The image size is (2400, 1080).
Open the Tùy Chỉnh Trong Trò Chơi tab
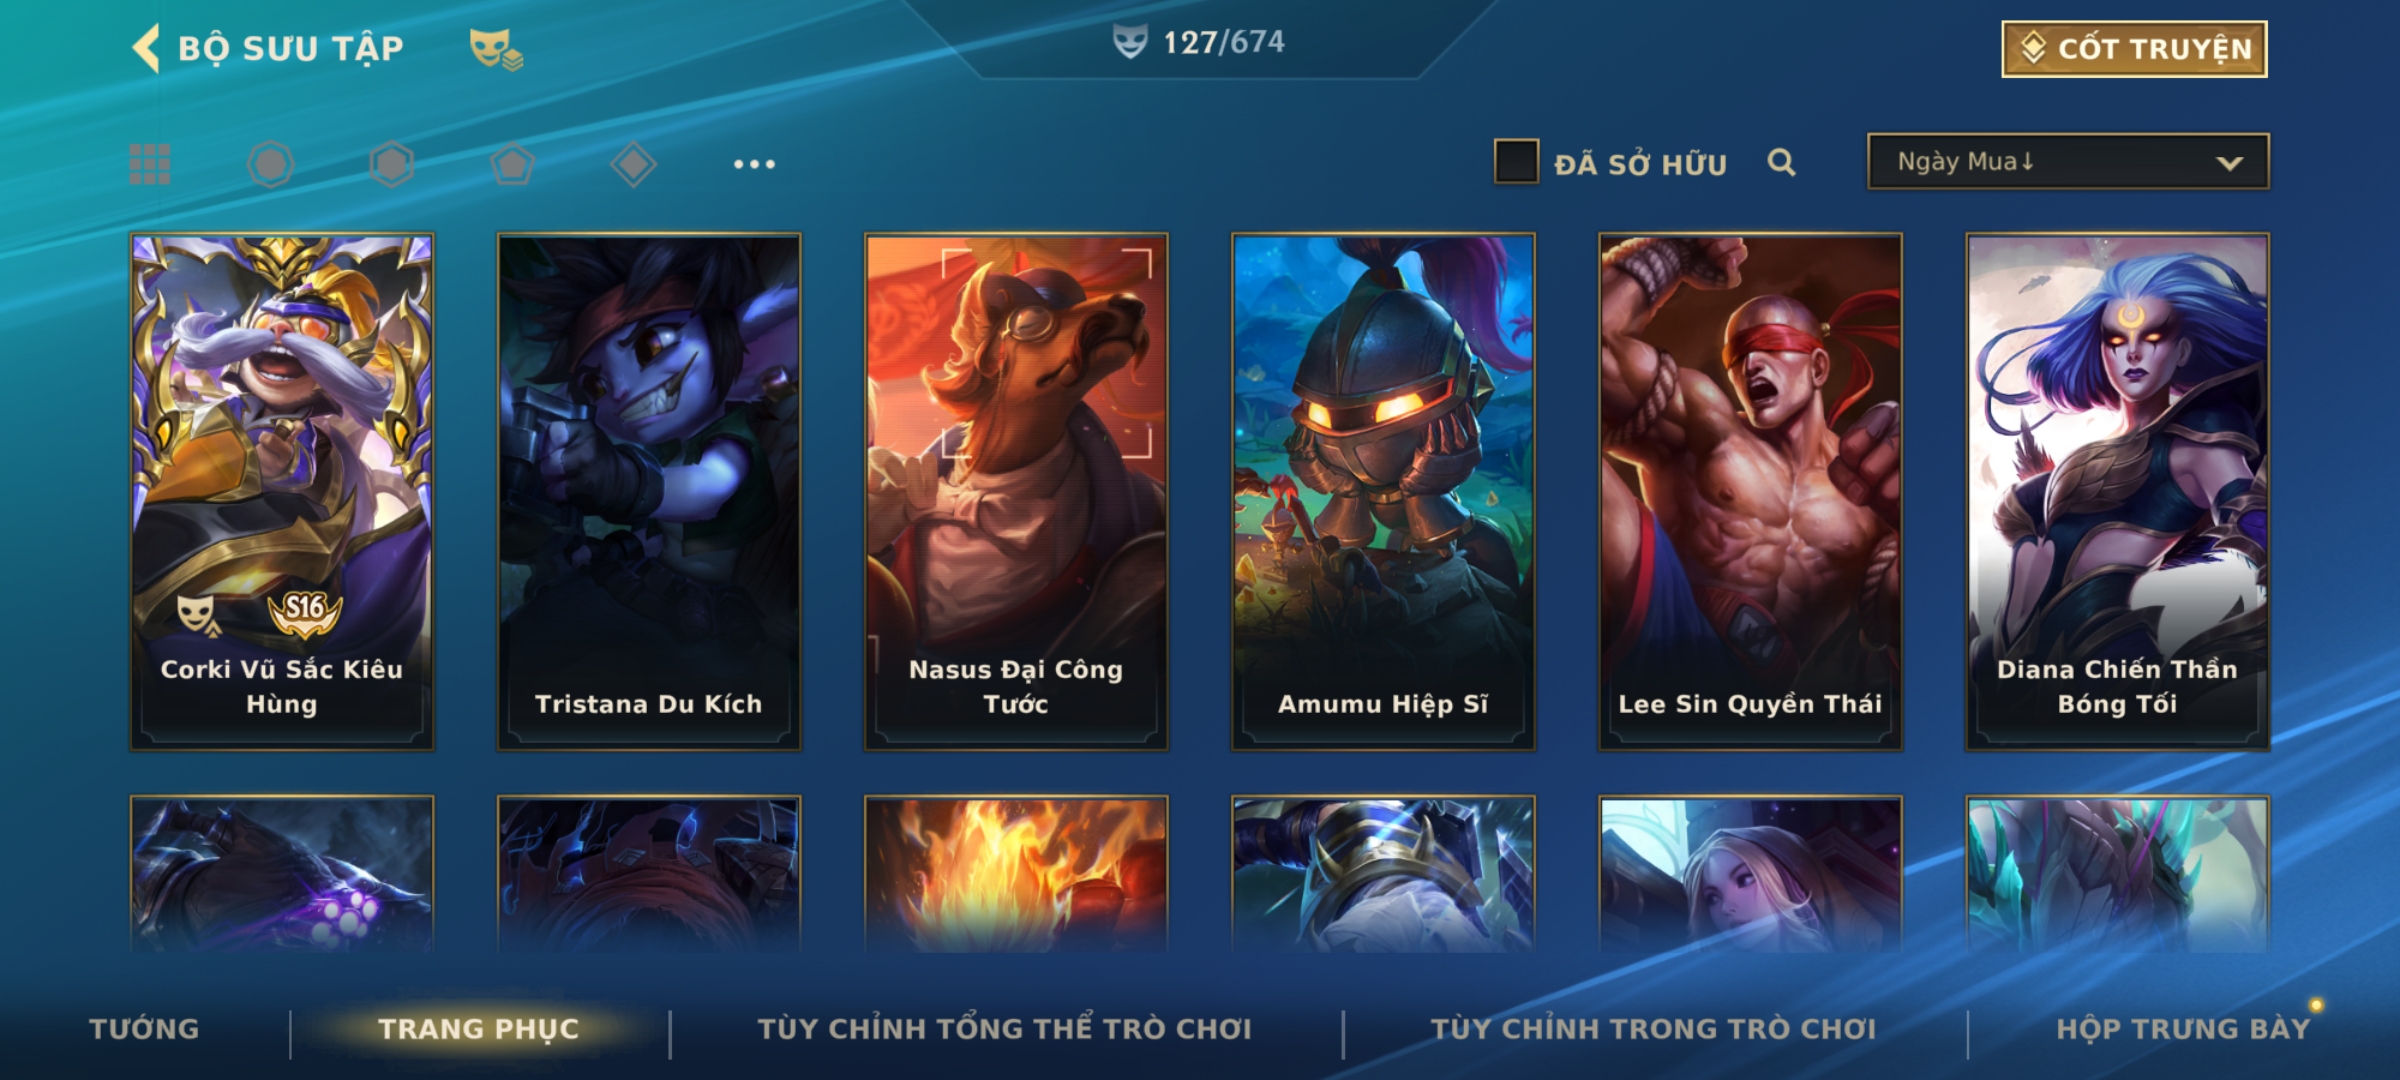(1654, 1029)
